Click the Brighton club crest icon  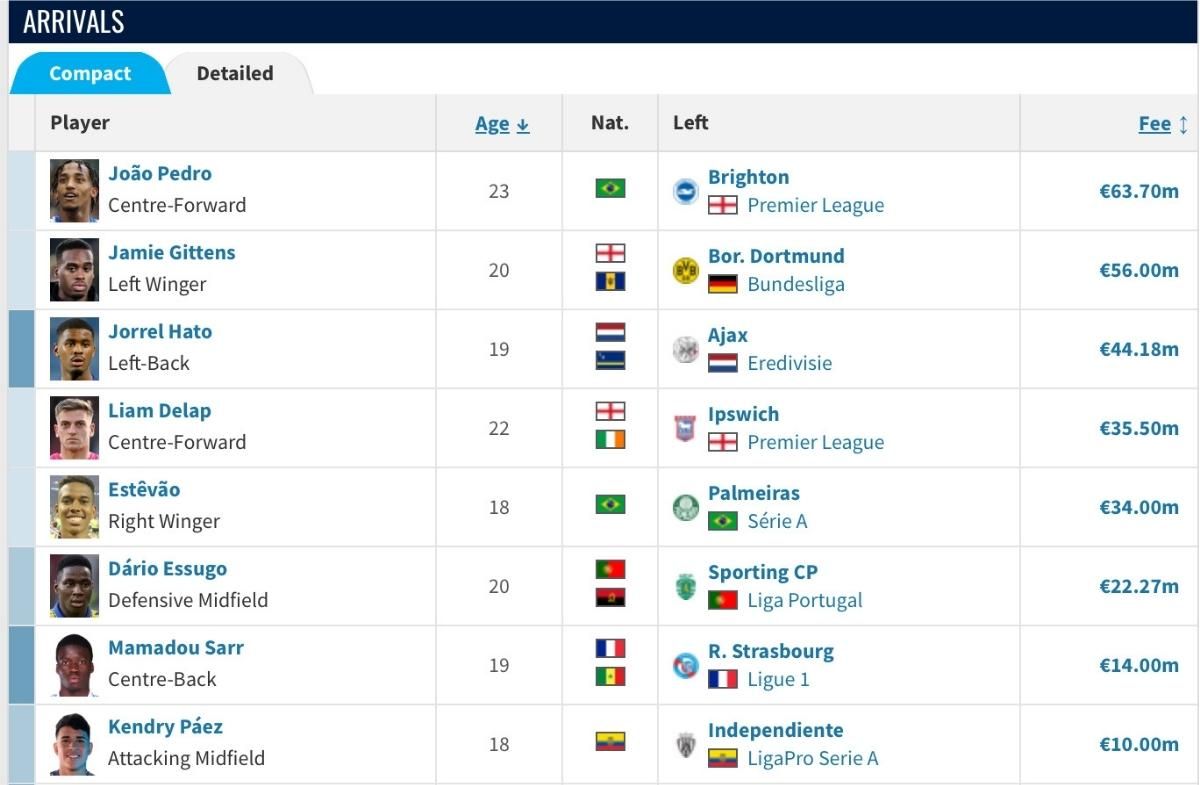coord(686,191)
